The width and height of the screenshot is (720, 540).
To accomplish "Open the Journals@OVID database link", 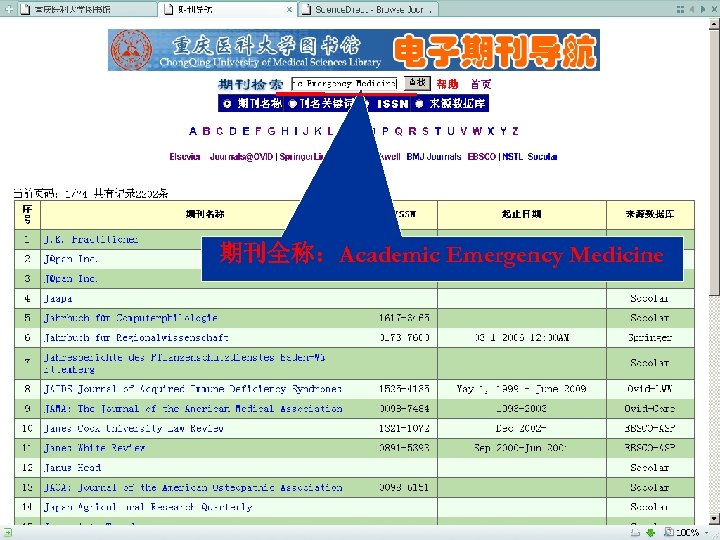I will (x=242, y=157).
